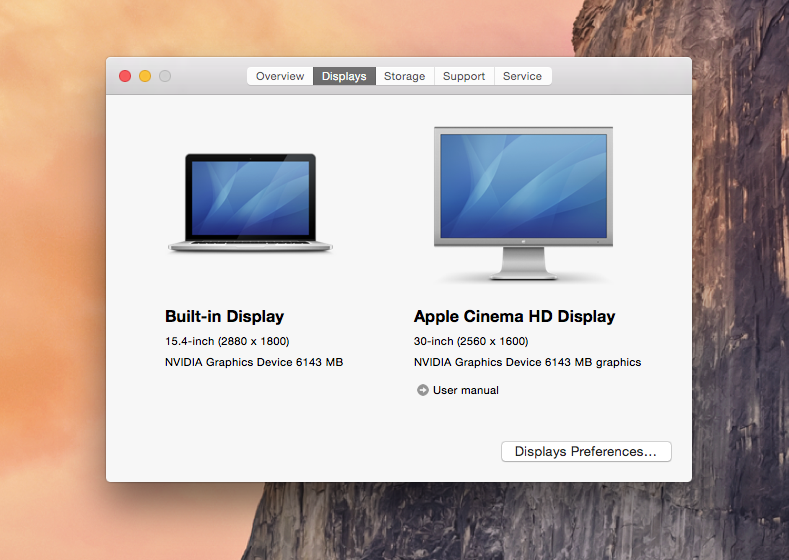This screenshot has height=560, width=789.
Task: Click the 30-inch (2560 x 1600) text
Action: 471,341
